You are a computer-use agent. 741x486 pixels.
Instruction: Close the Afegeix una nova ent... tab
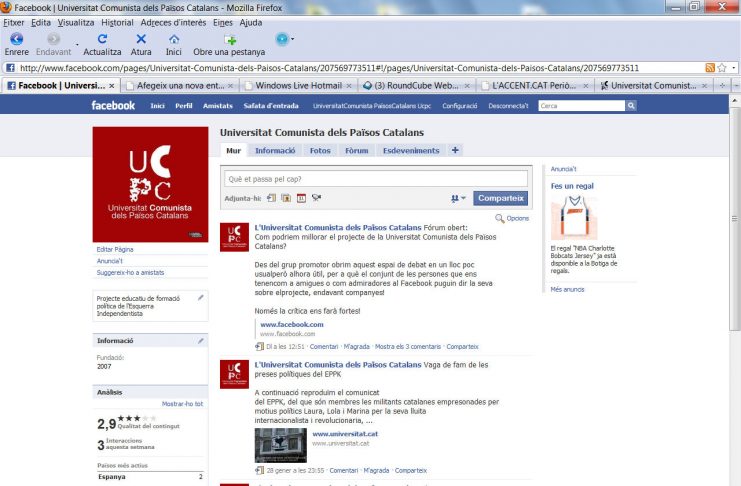click(x=231, y=86)
